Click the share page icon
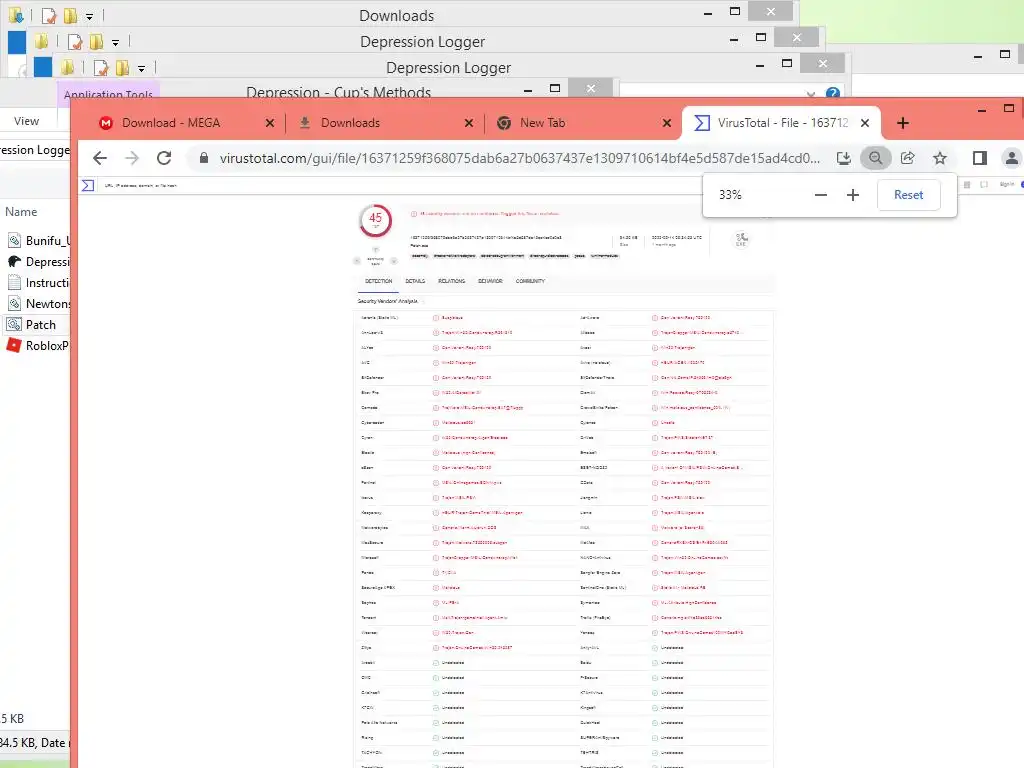This screenshot has height=768, width=1024. [908, 158]
